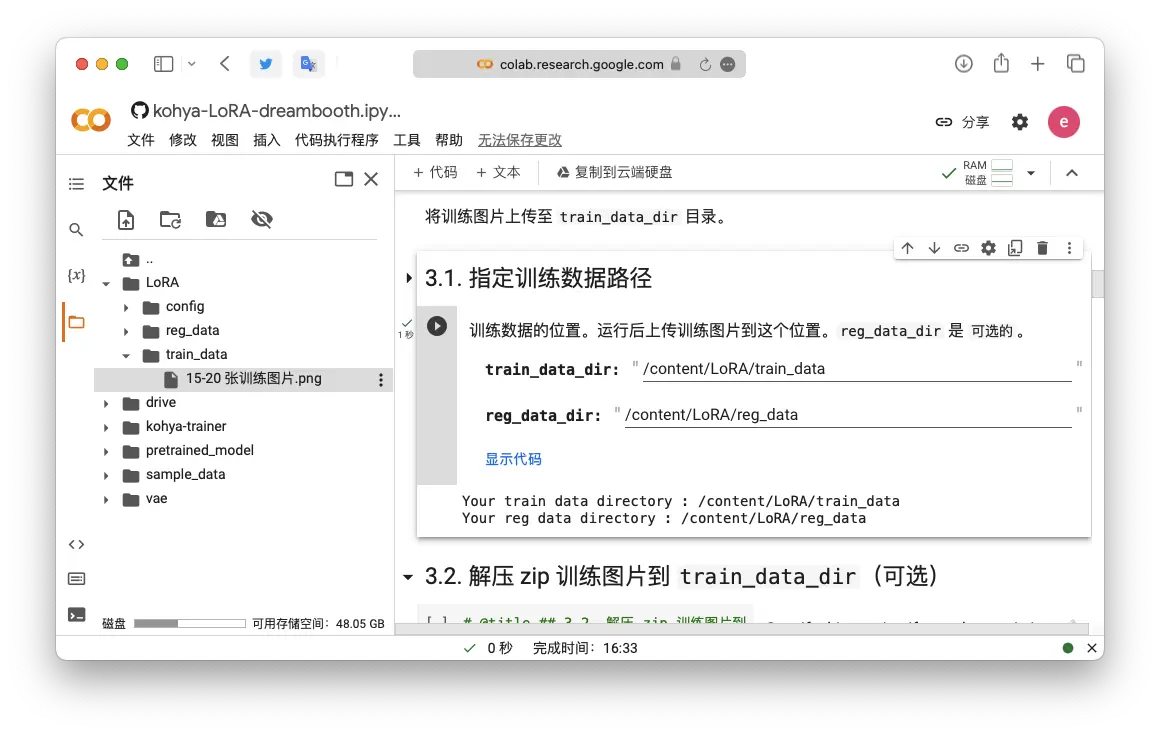Open the variables {x} inspector
The image size is (1160, 734).
(76, 275)
